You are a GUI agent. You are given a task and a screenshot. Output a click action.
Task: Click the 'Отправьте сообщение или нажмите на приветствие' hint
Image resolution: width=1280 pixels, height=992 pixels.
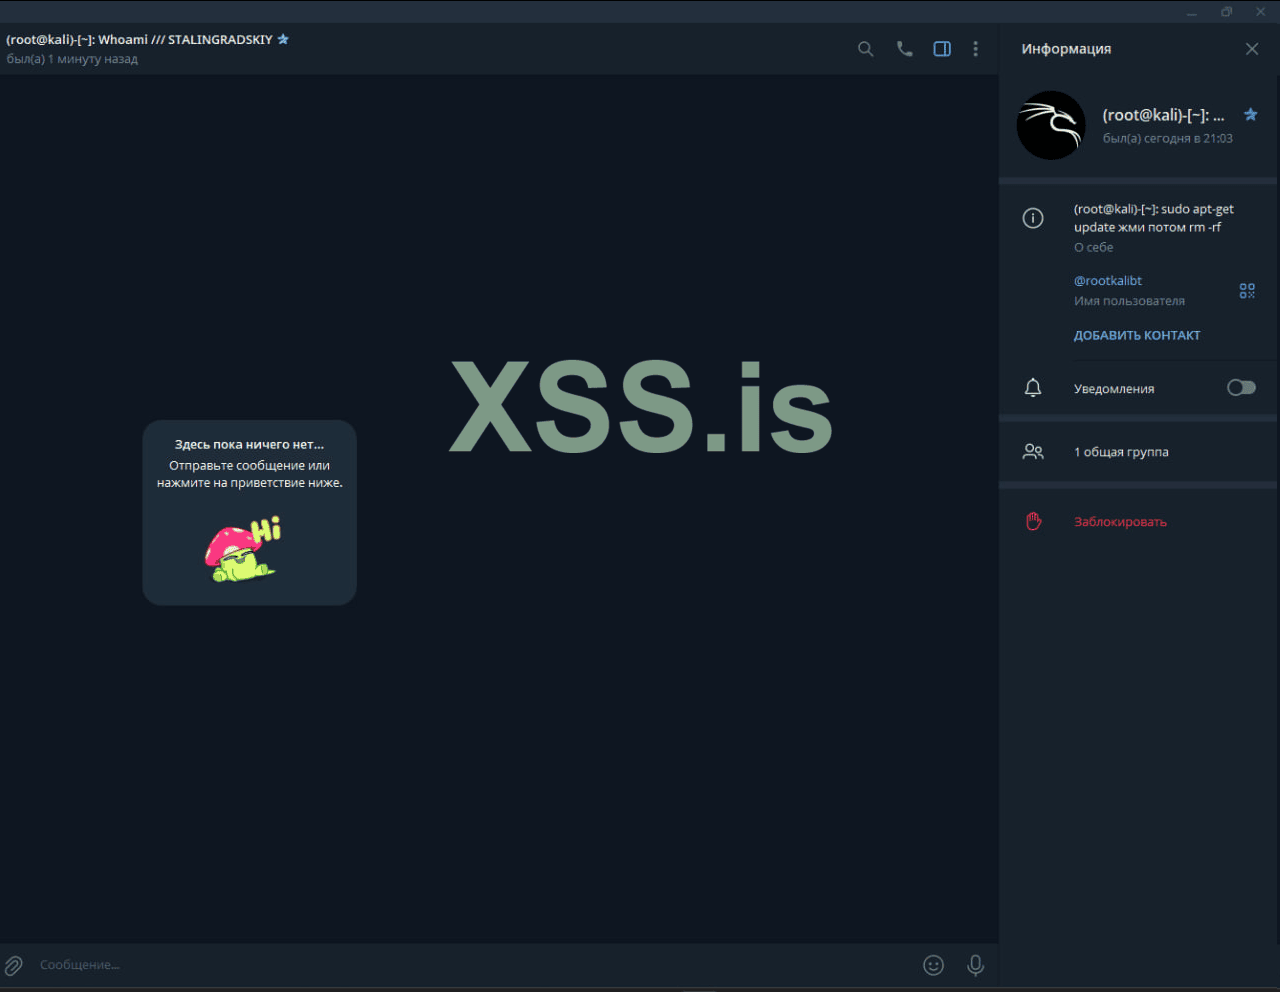coord(250,474)
